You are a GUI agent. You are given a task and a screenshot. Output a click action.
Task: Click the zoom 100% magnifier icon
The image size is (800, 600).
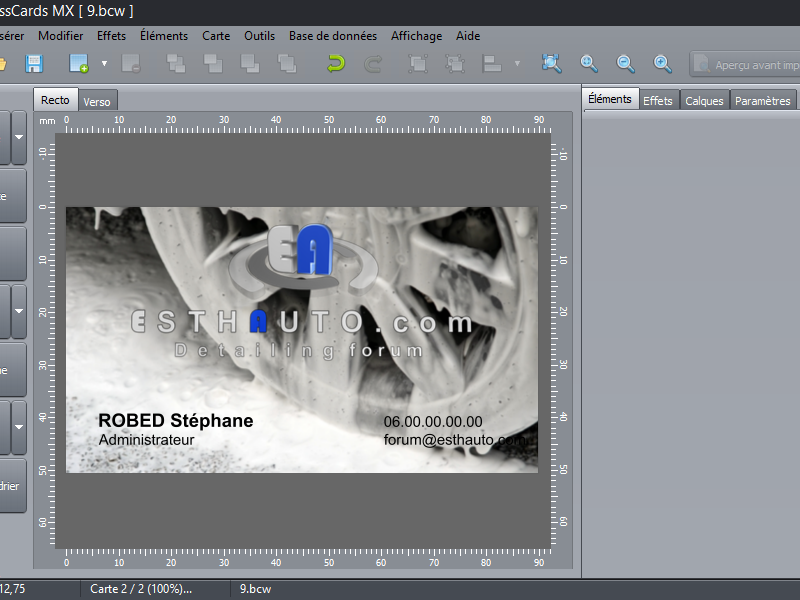(589, 64)
